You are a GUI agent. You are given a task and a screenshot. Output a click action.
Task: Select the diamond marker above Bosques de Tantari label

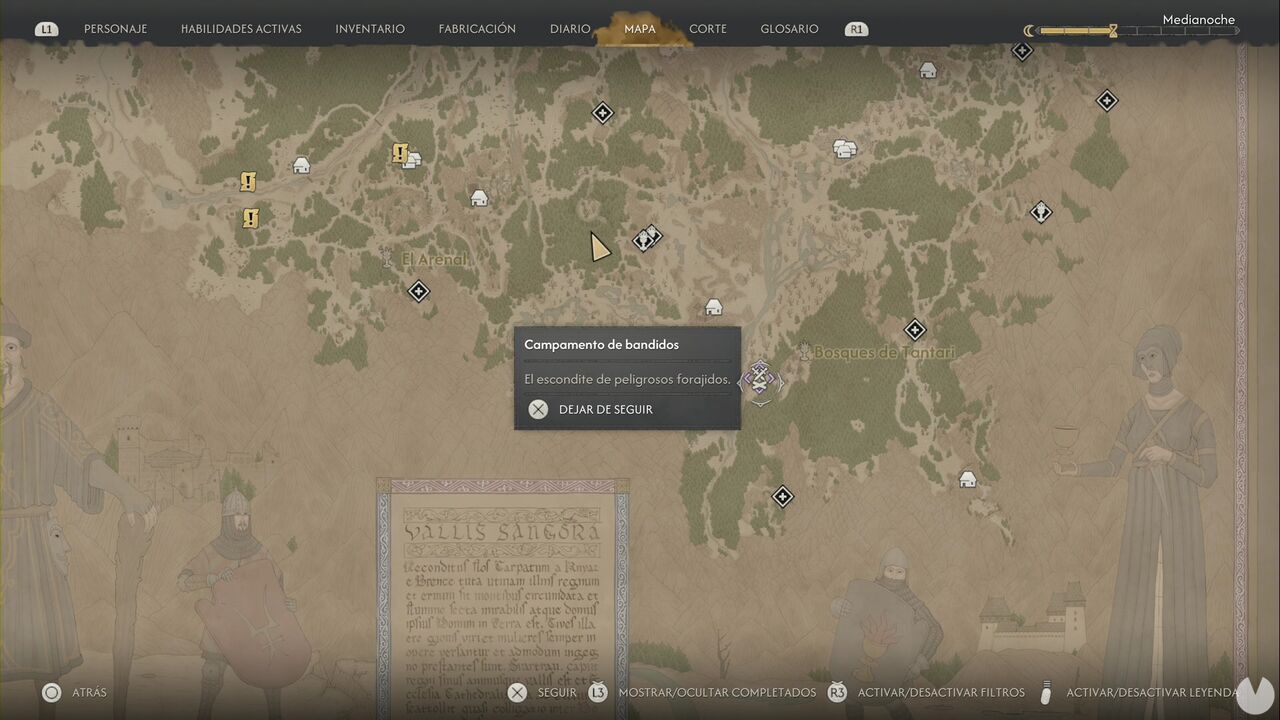point(915,330)
